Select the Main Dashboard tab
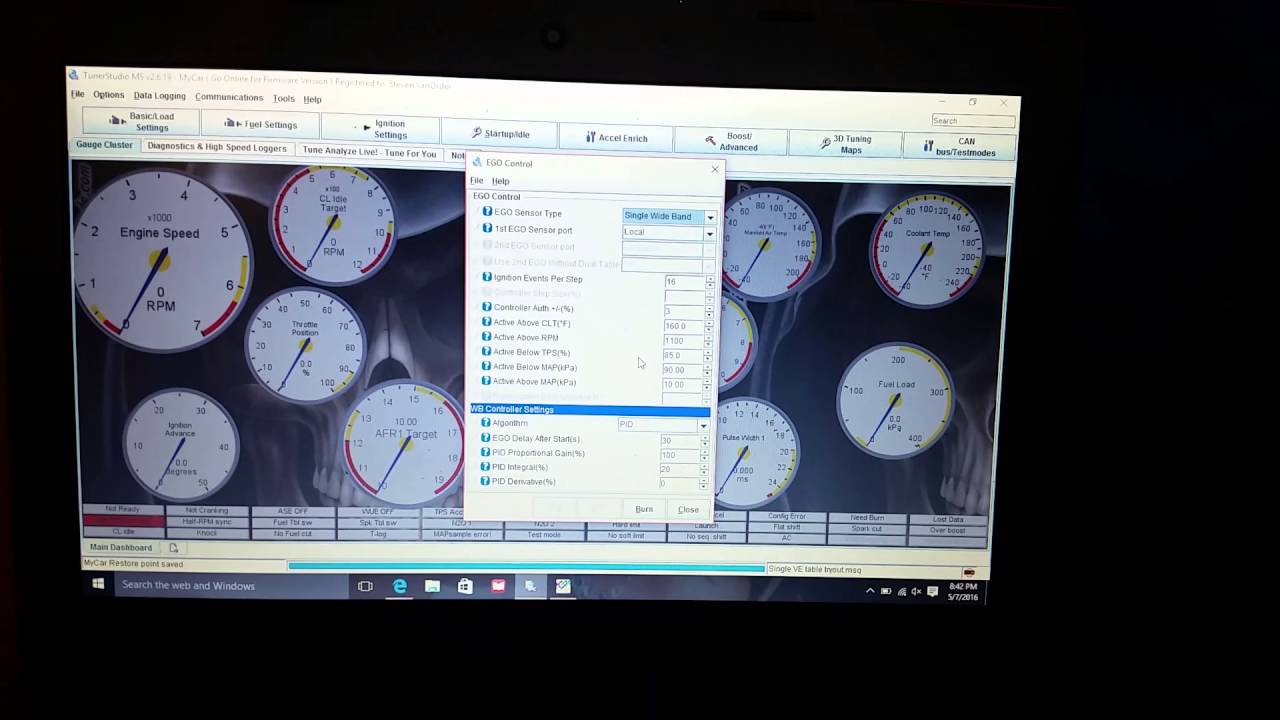 (x=121, y=548)
